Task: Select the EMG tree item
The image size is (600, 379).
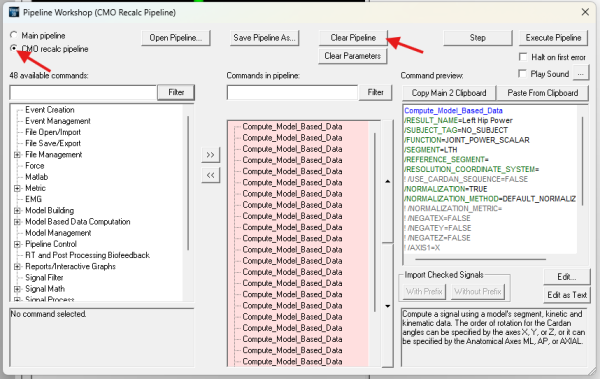Action: [33, 199]
